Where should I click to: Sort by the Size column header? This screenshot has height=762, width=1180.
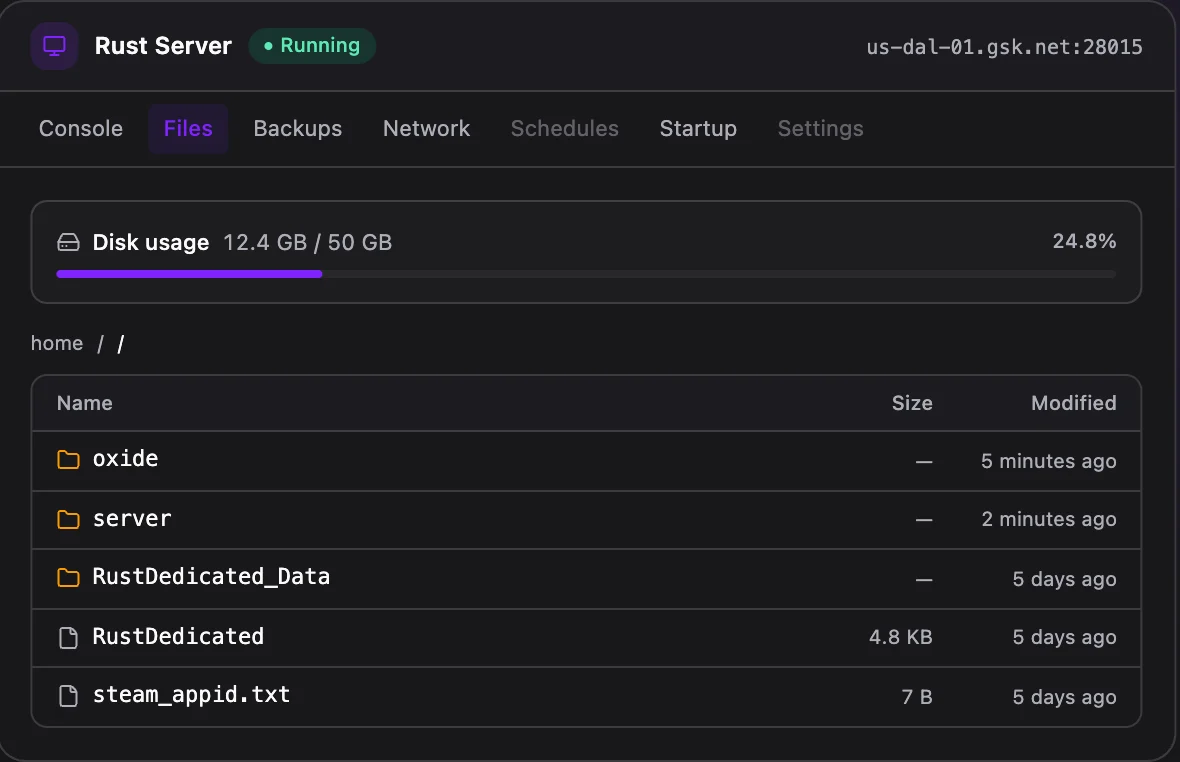click(912, 403)
